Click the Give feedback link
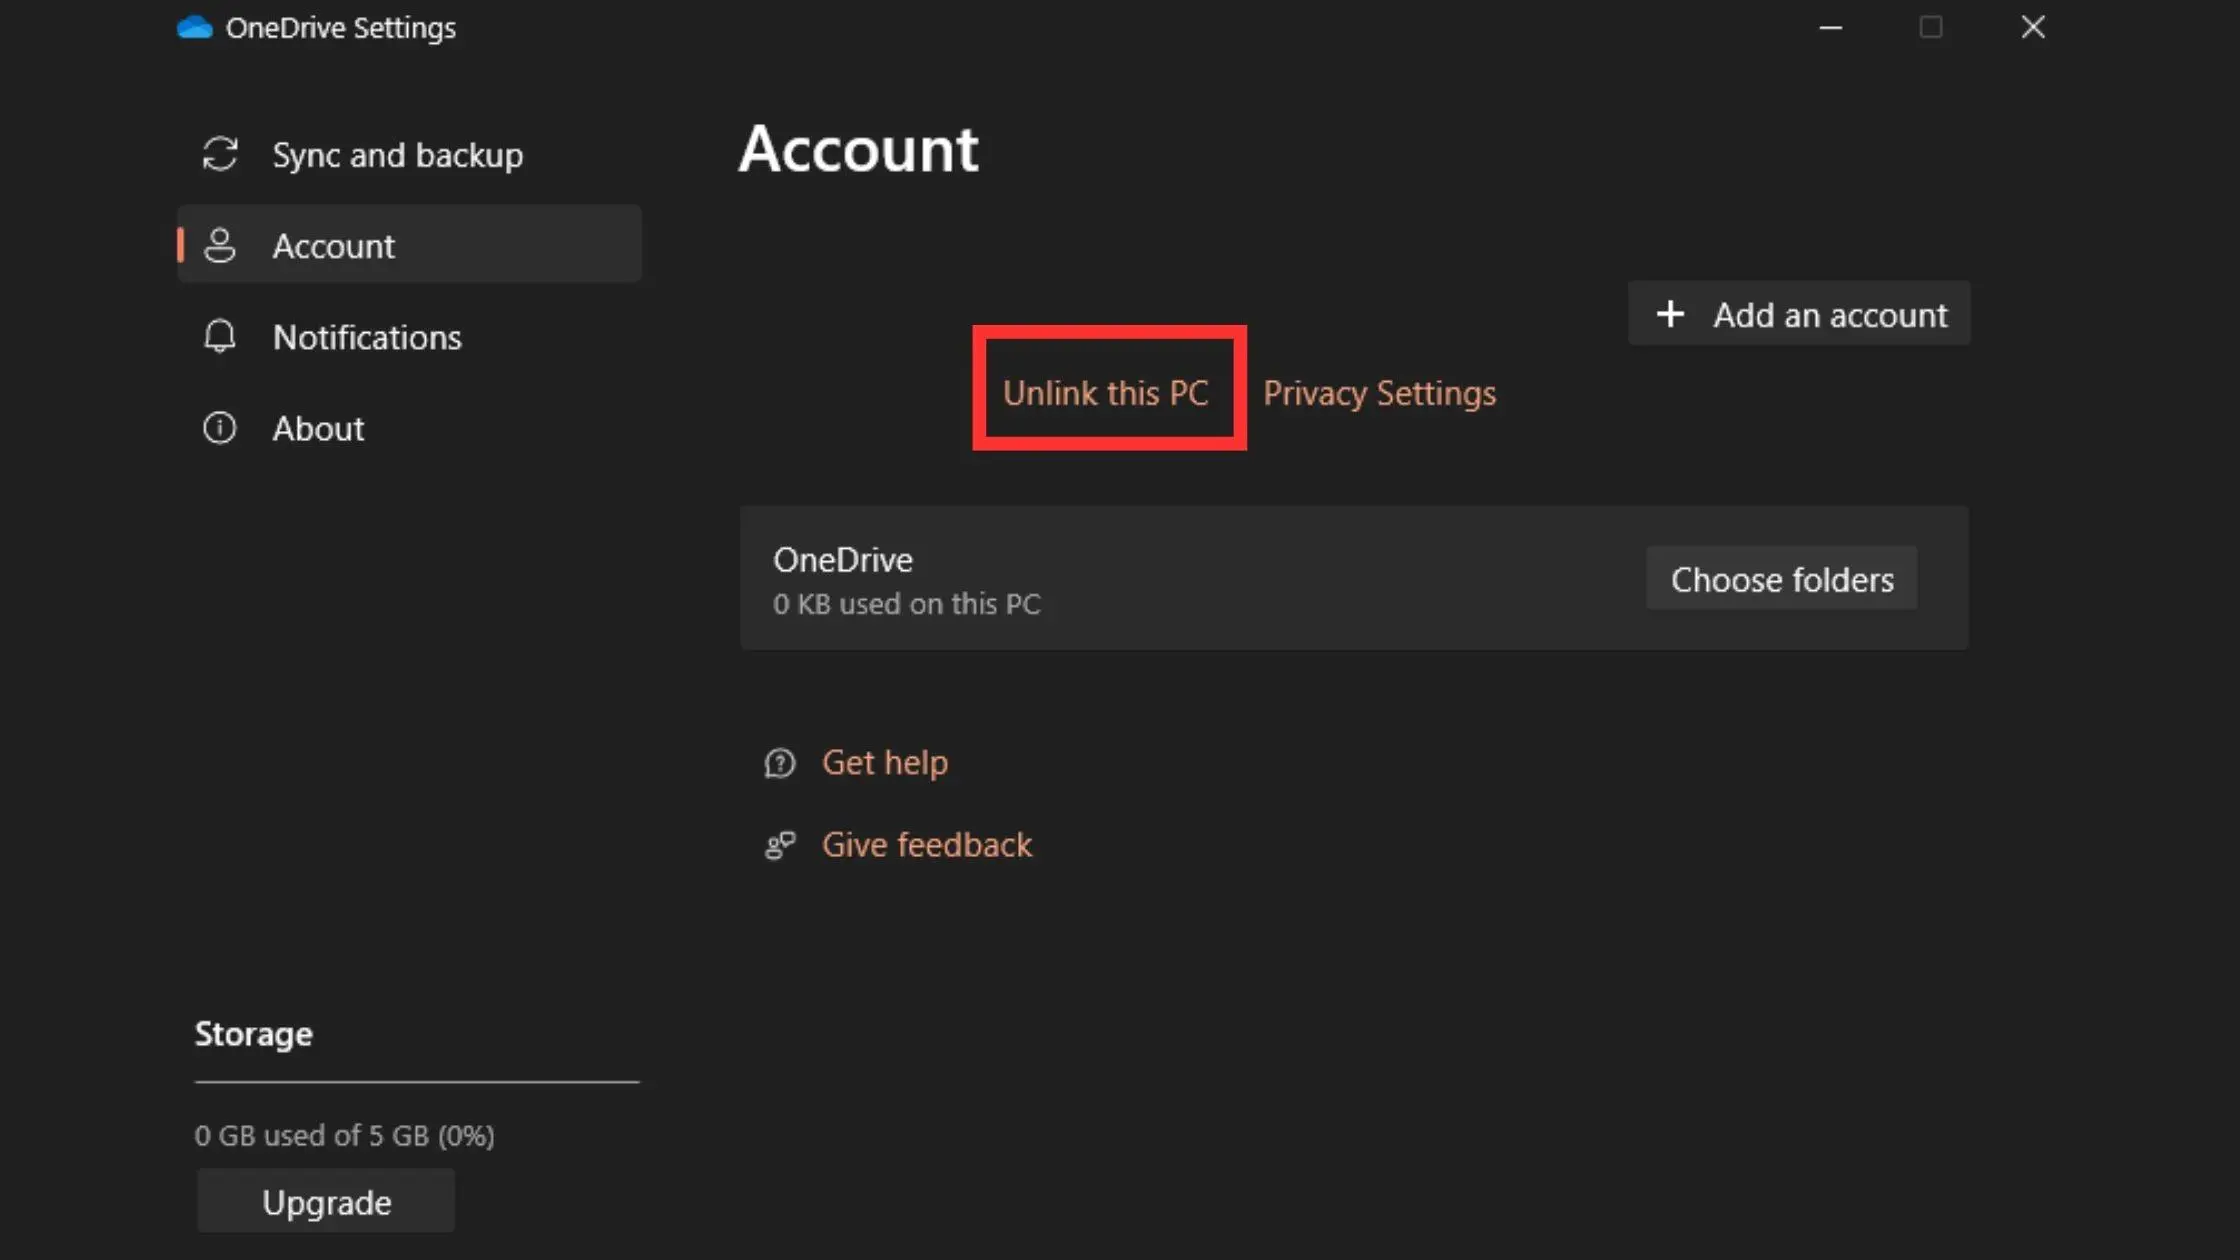This screenshot has height=1260, width=2240. (926, 844)
